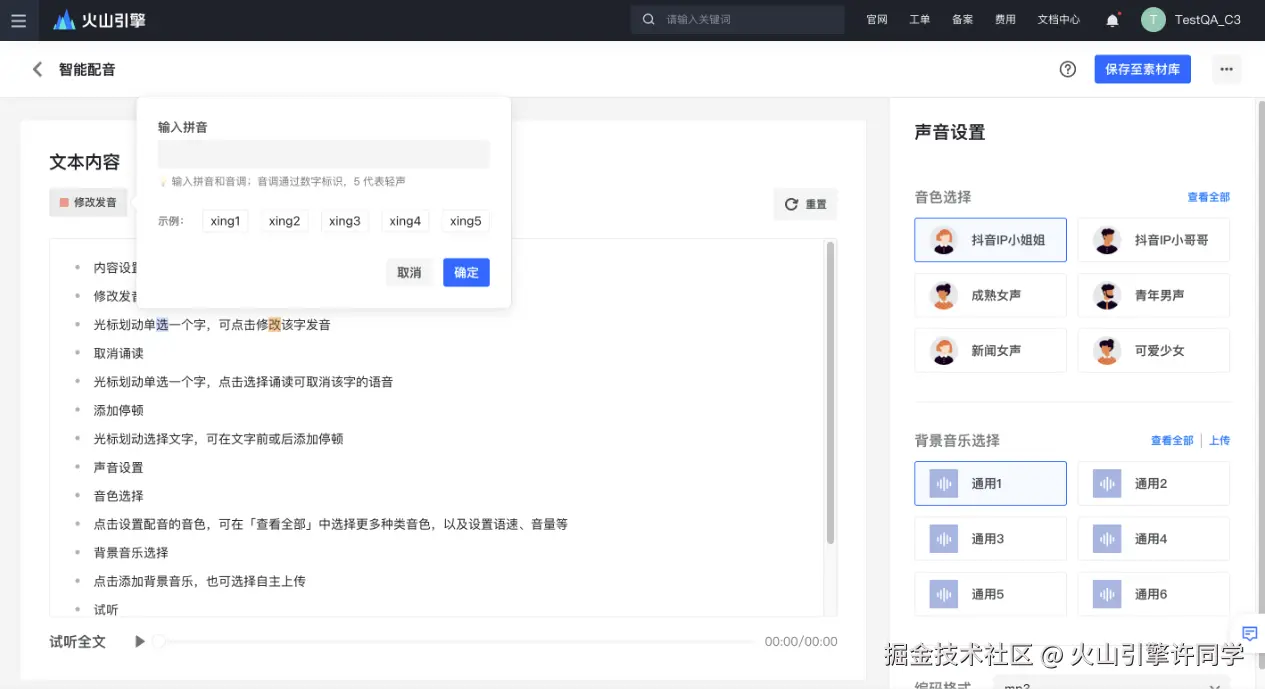1265x689 pixels.
Task: Pick example pinyin xing4
Action: [405, 221]
